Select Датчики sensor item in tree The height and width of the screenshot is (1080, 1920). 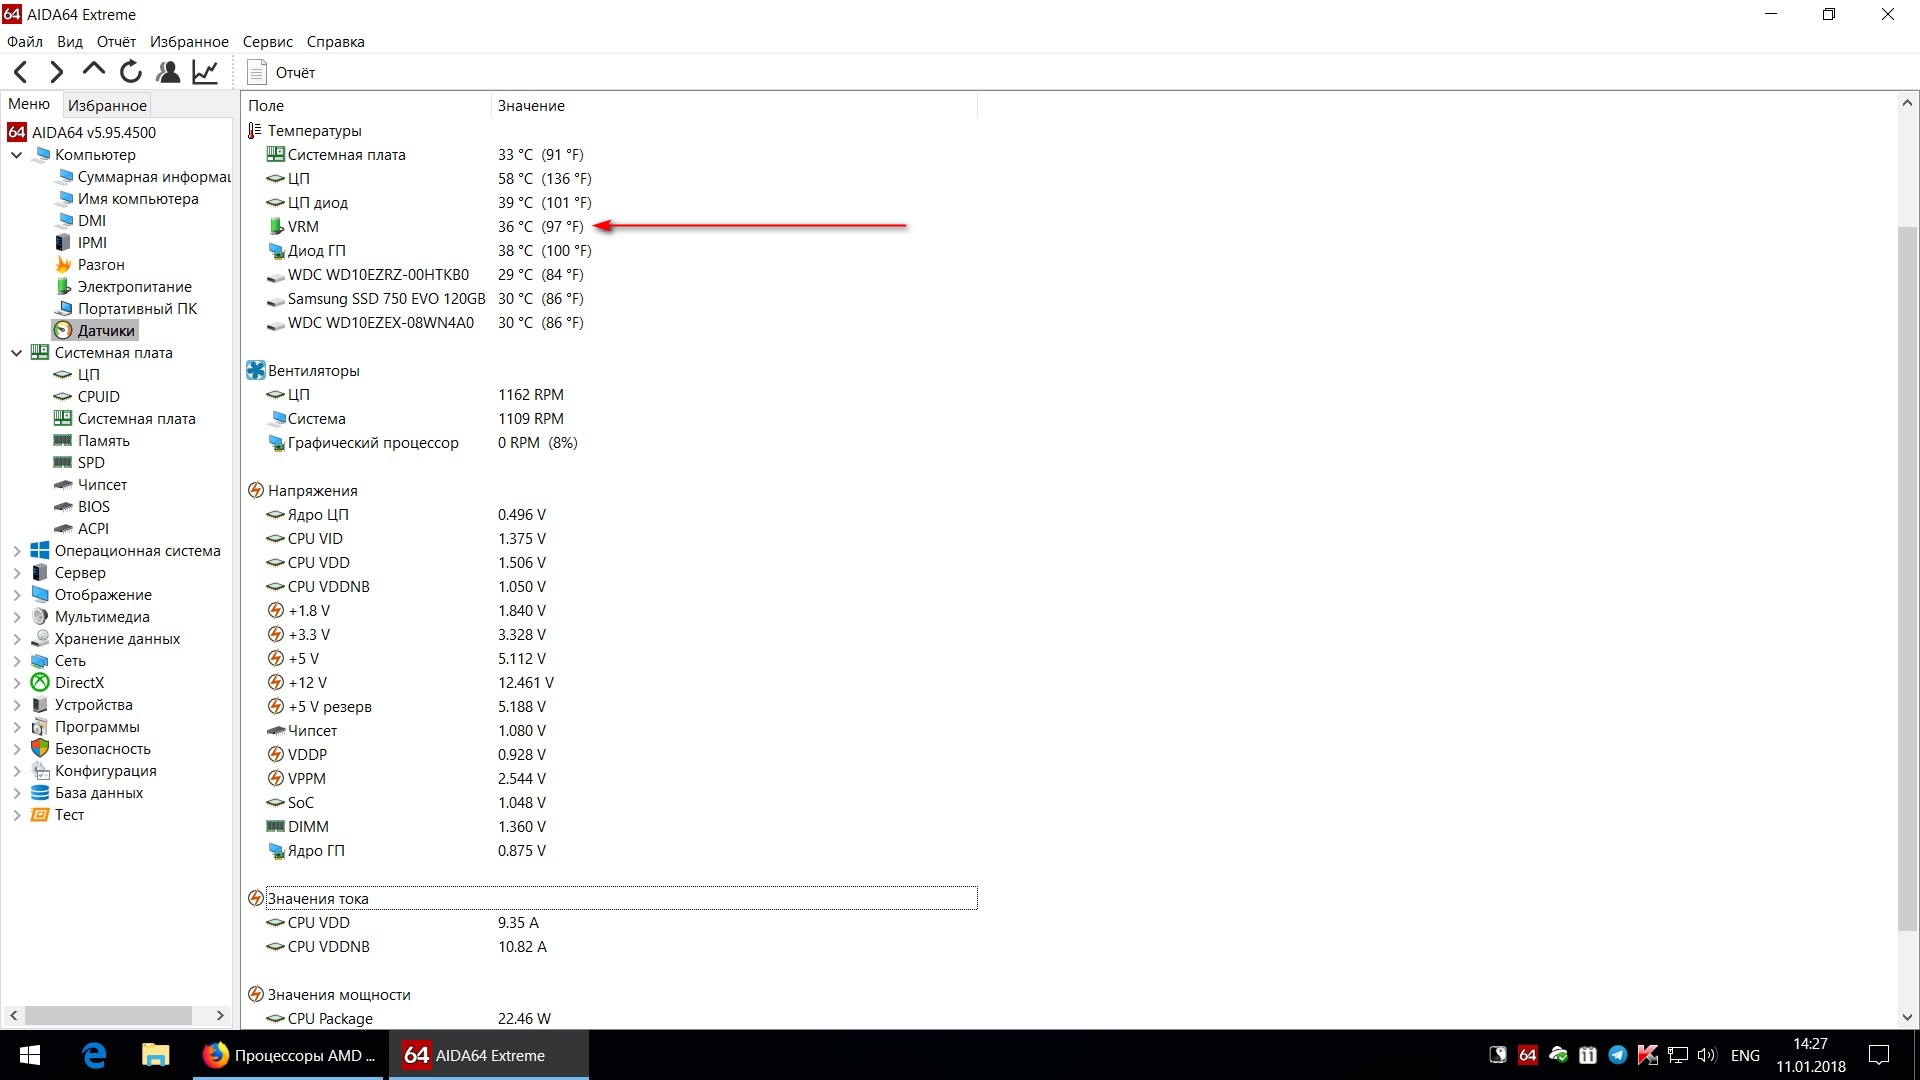coord(105,331)
